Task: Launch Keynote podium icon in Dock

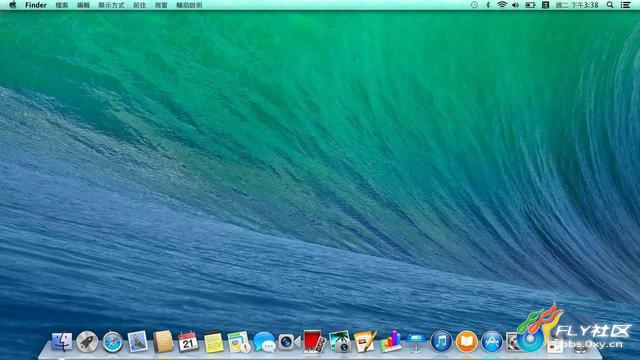Action: click(x=416, y=342)
